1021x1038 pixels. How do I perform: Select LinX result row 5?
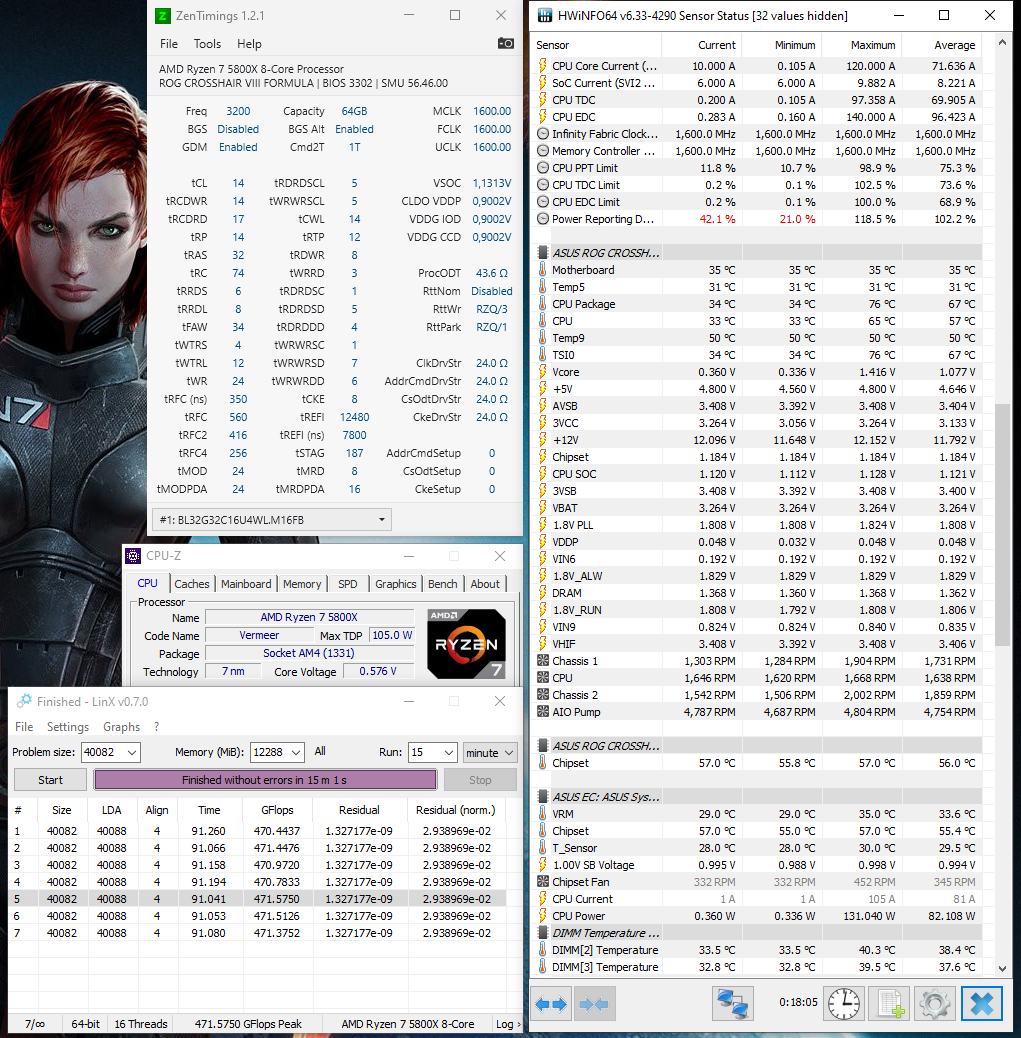point(258,899)
